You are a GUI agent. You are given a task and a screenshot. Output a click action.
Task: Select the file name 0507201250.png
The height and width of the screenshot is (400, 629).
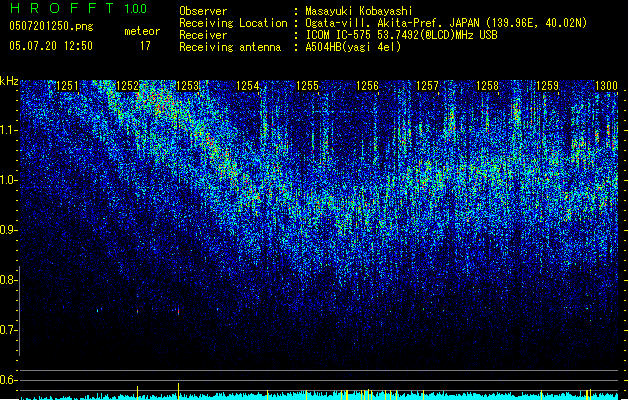tap(51, 26)
